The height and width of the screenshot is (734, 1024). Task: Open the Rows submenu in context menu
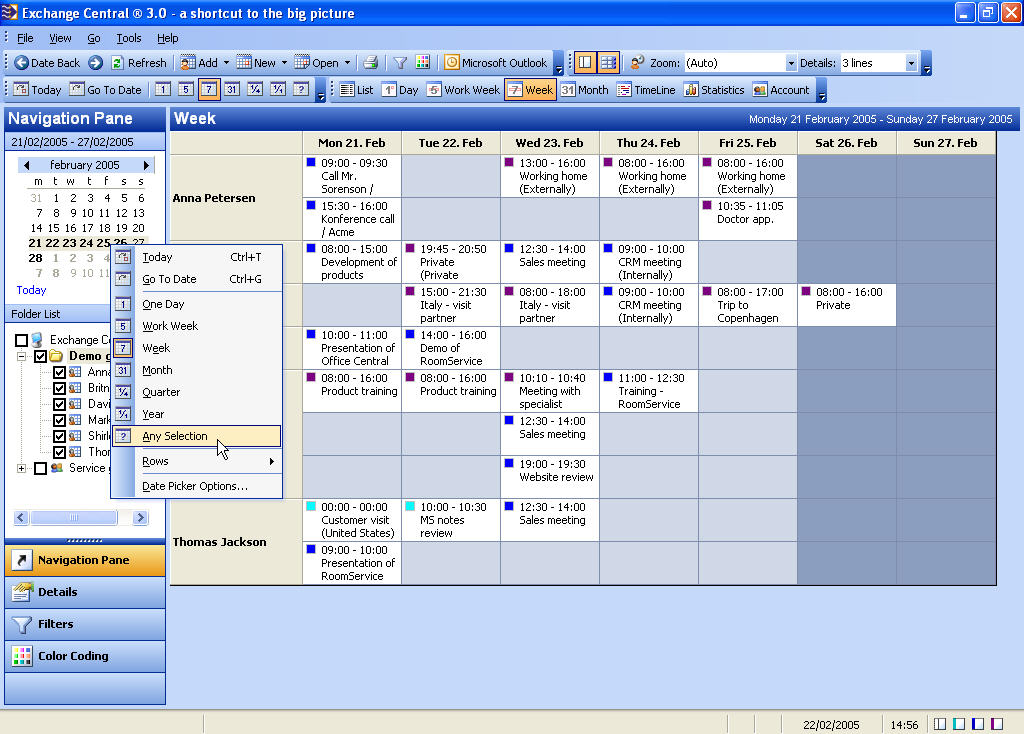tap(197, 461)
